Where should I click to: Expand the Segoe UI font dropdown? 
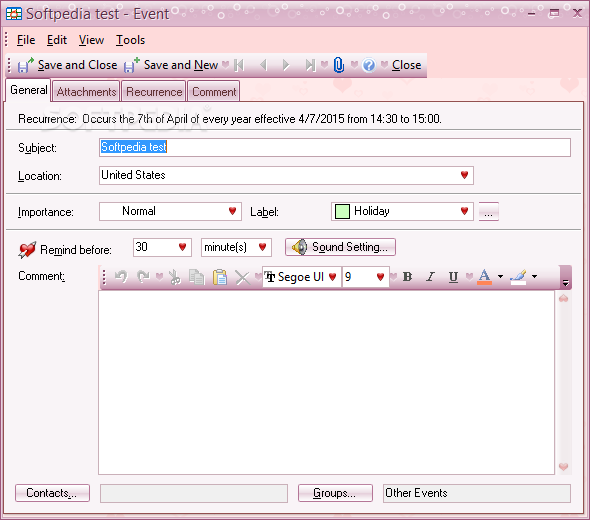pyautogui.click(x=332, y=277)
